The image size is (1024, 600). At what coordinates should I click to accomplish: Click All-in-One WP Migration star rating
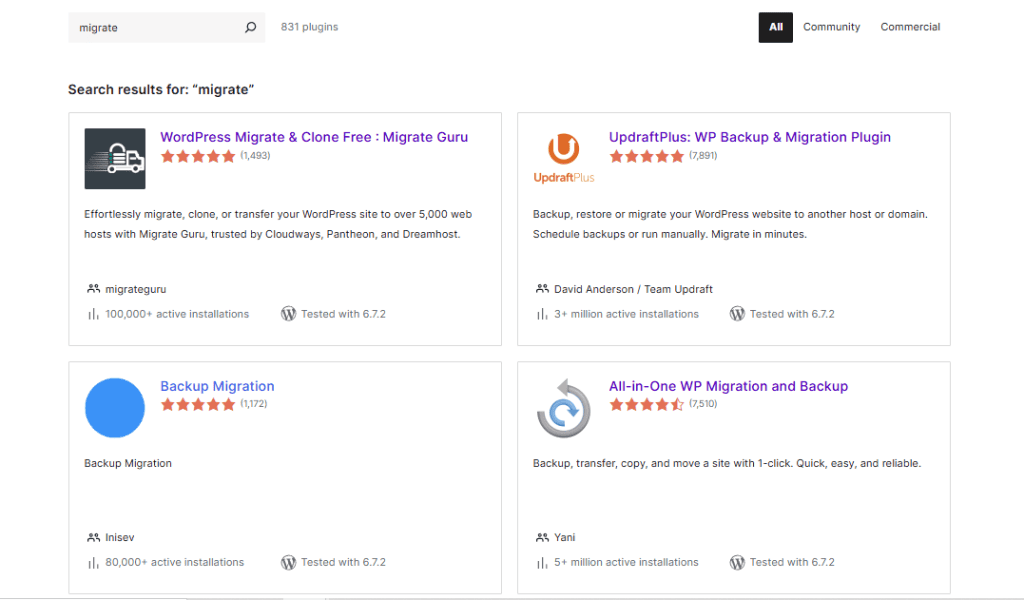tap(647, 404)
